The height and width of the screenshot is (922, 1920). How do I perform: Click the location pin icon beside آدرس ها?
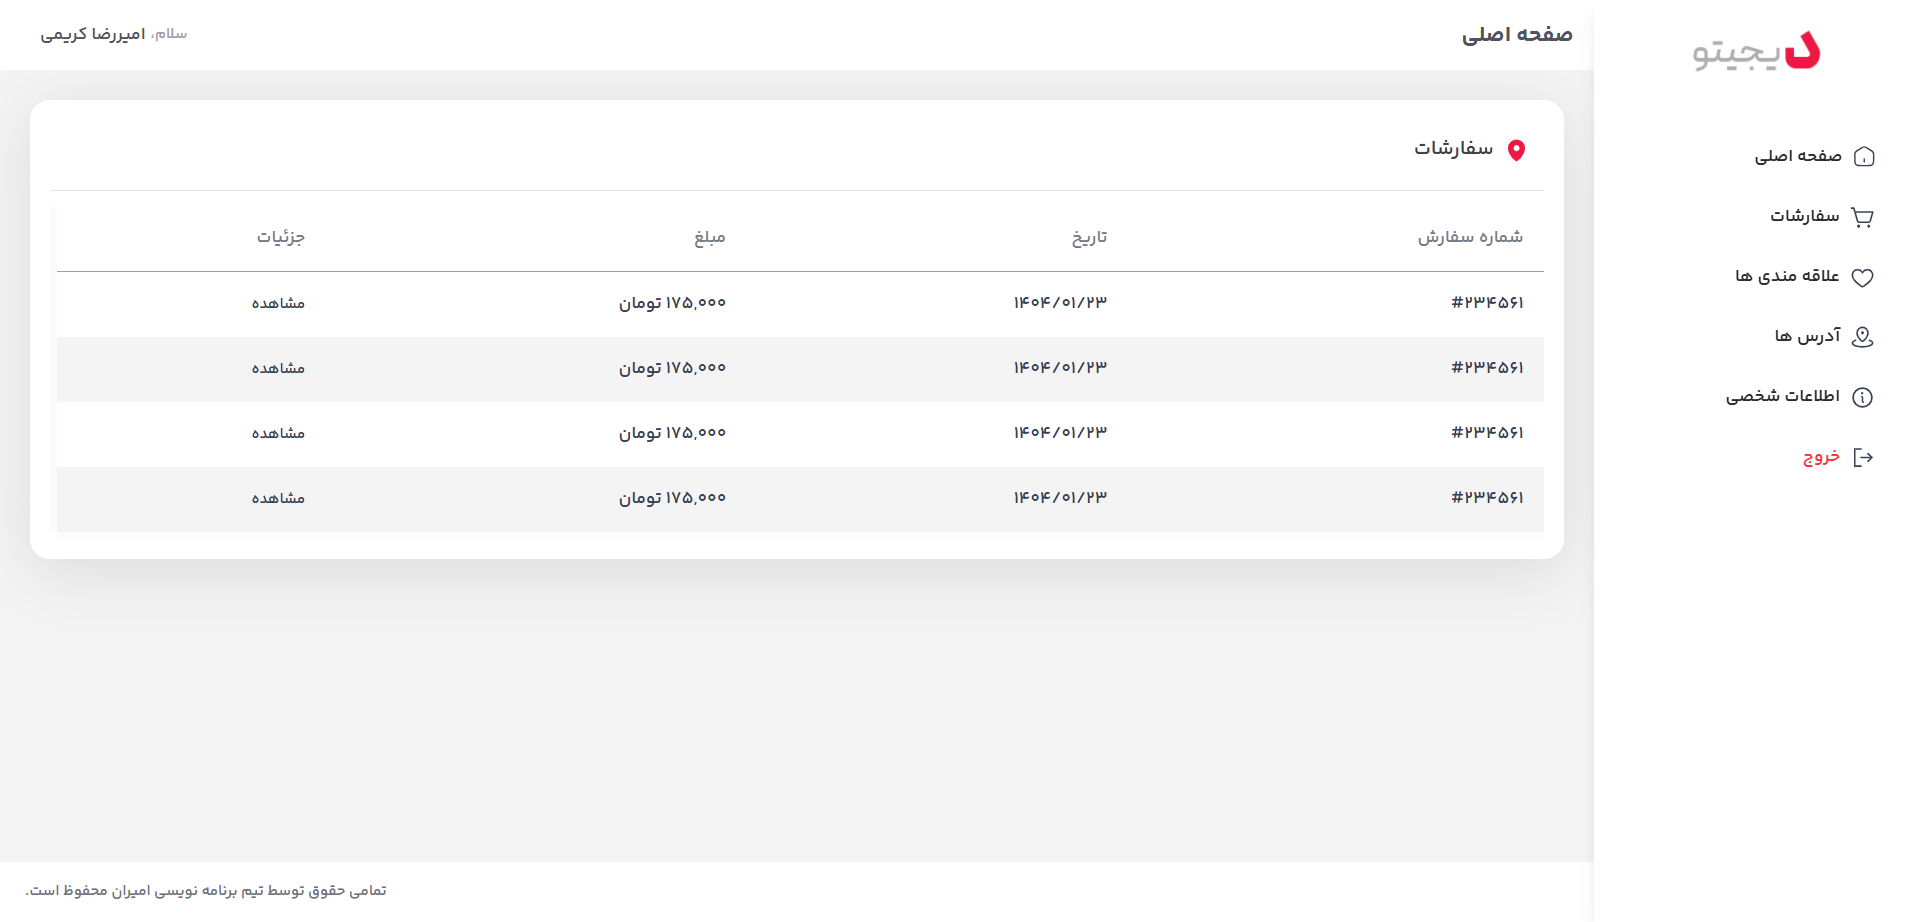[1862, 337]
